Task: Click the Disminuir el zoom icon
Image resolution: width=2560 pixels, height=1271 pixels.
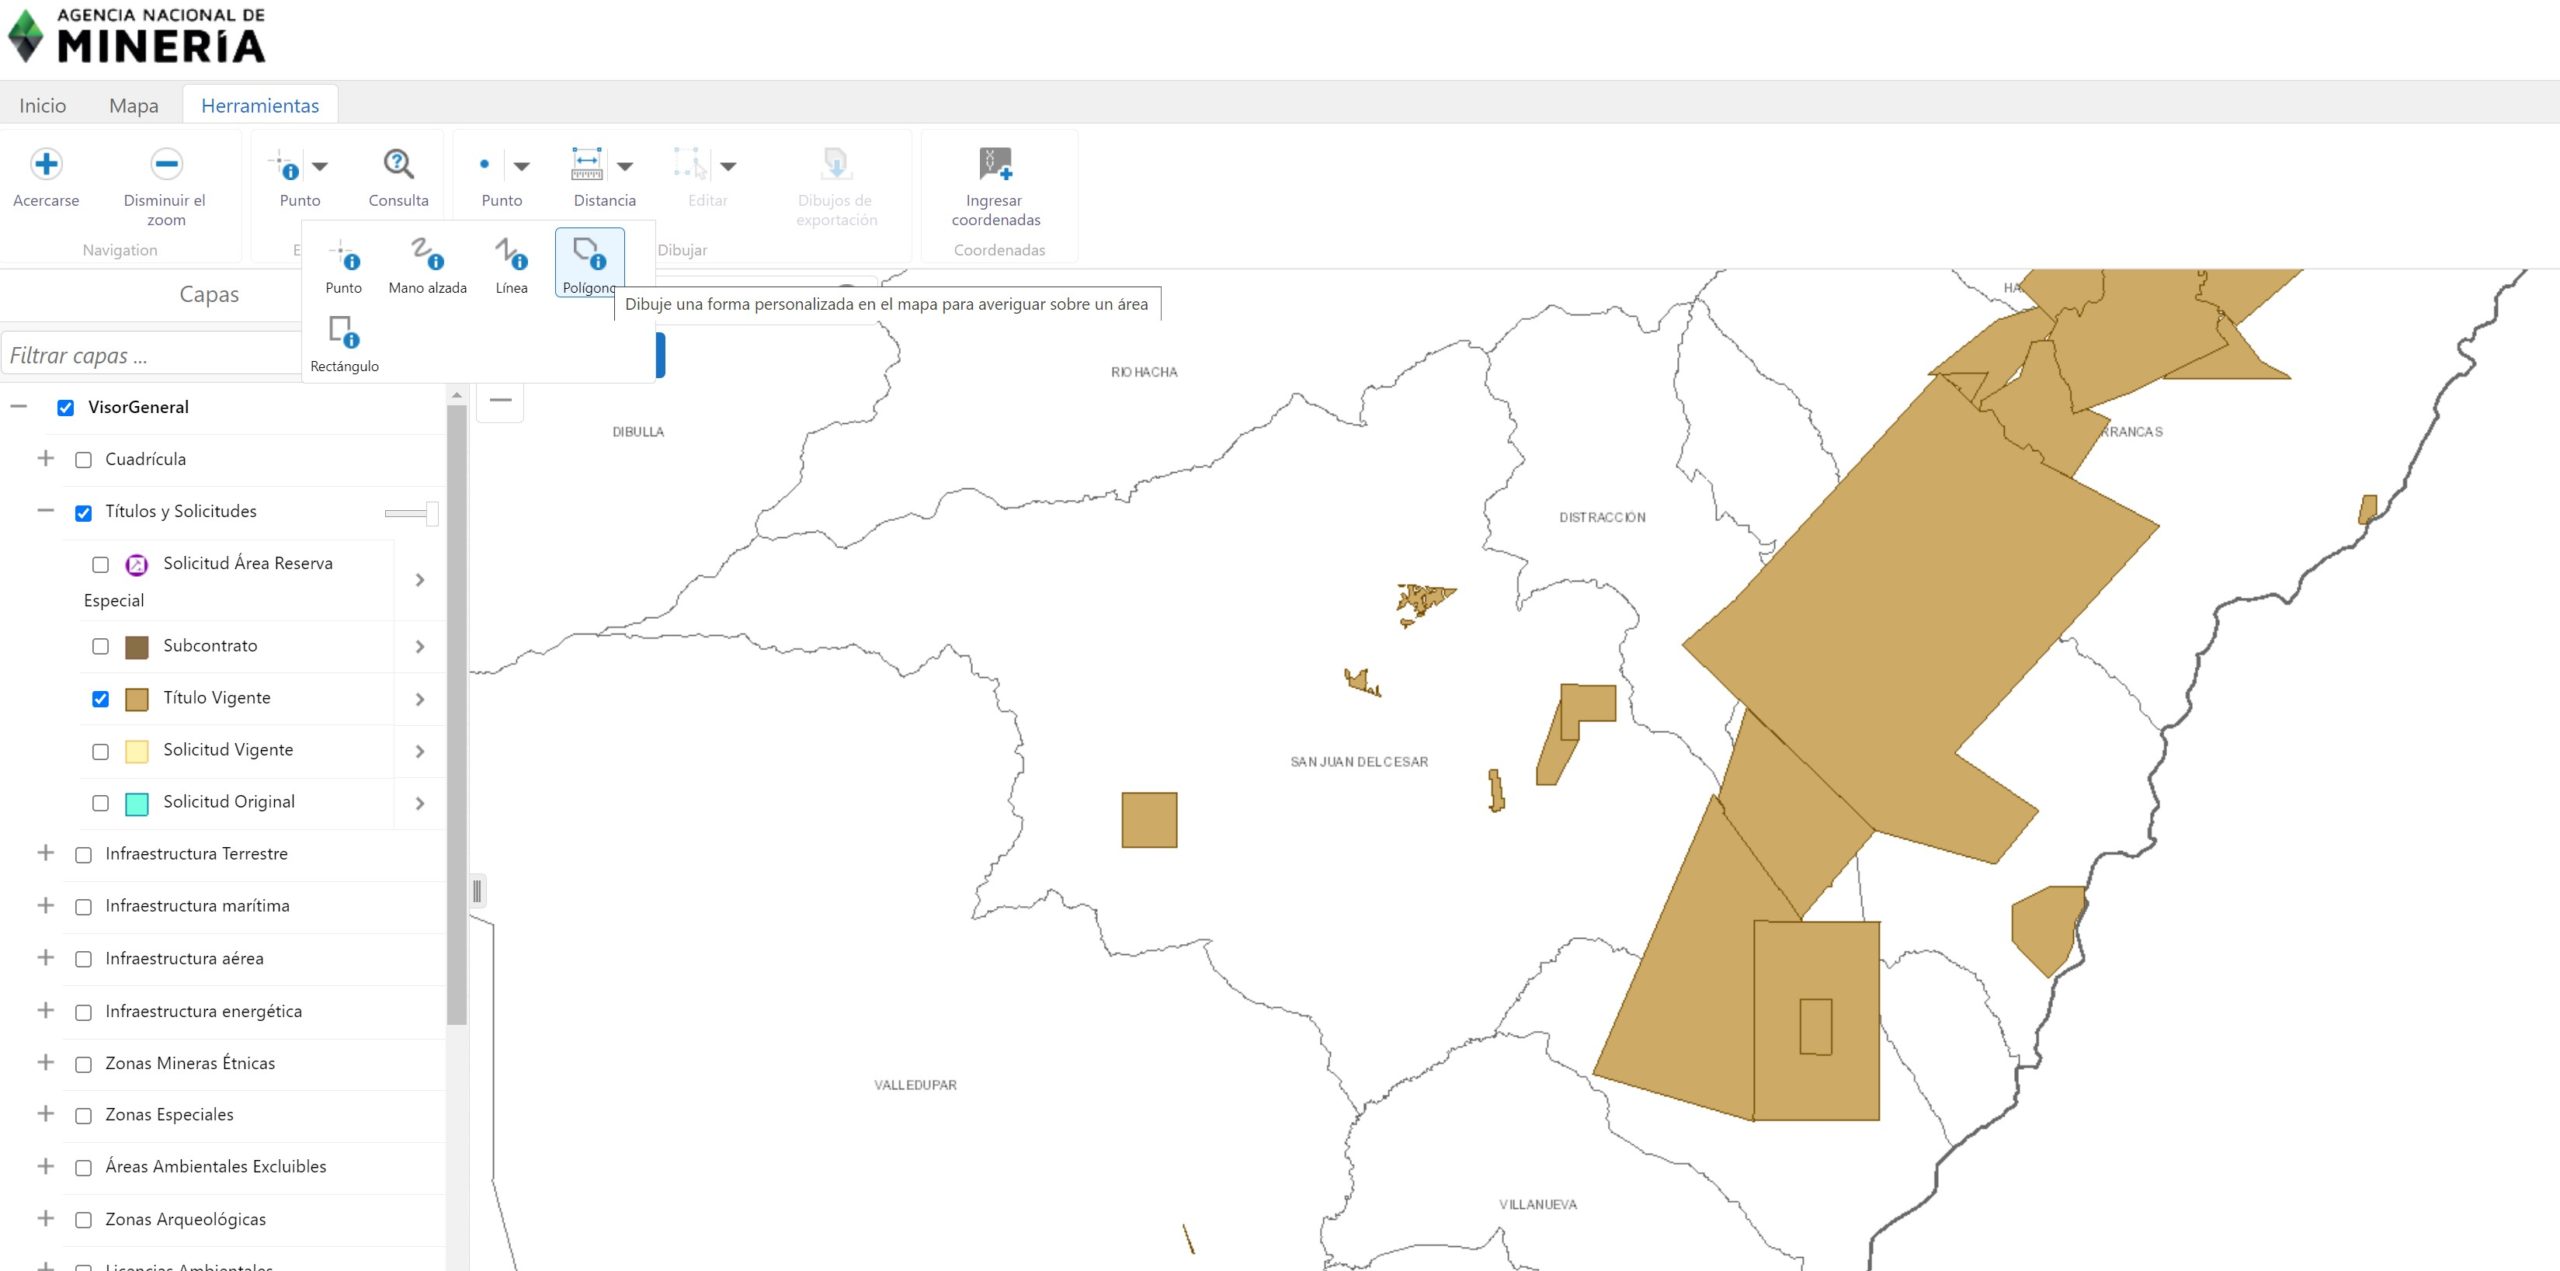Action: [x=166, y=165]
